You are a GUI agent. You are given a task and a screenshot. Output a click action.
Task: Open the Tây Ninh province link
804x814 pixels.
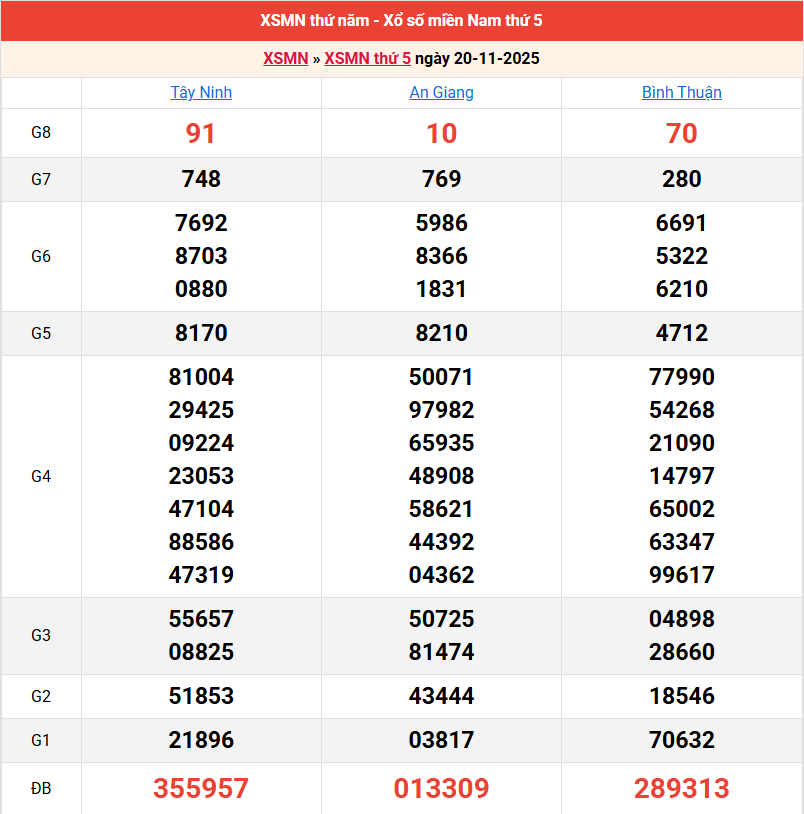point(201,93)
